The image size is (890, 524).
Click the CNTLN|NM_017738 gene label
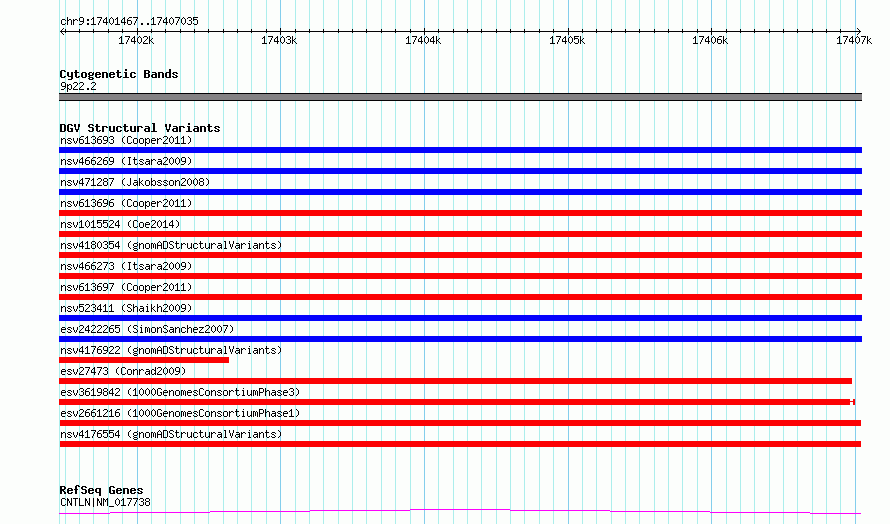pyautogui.click(x=105, y=502)
